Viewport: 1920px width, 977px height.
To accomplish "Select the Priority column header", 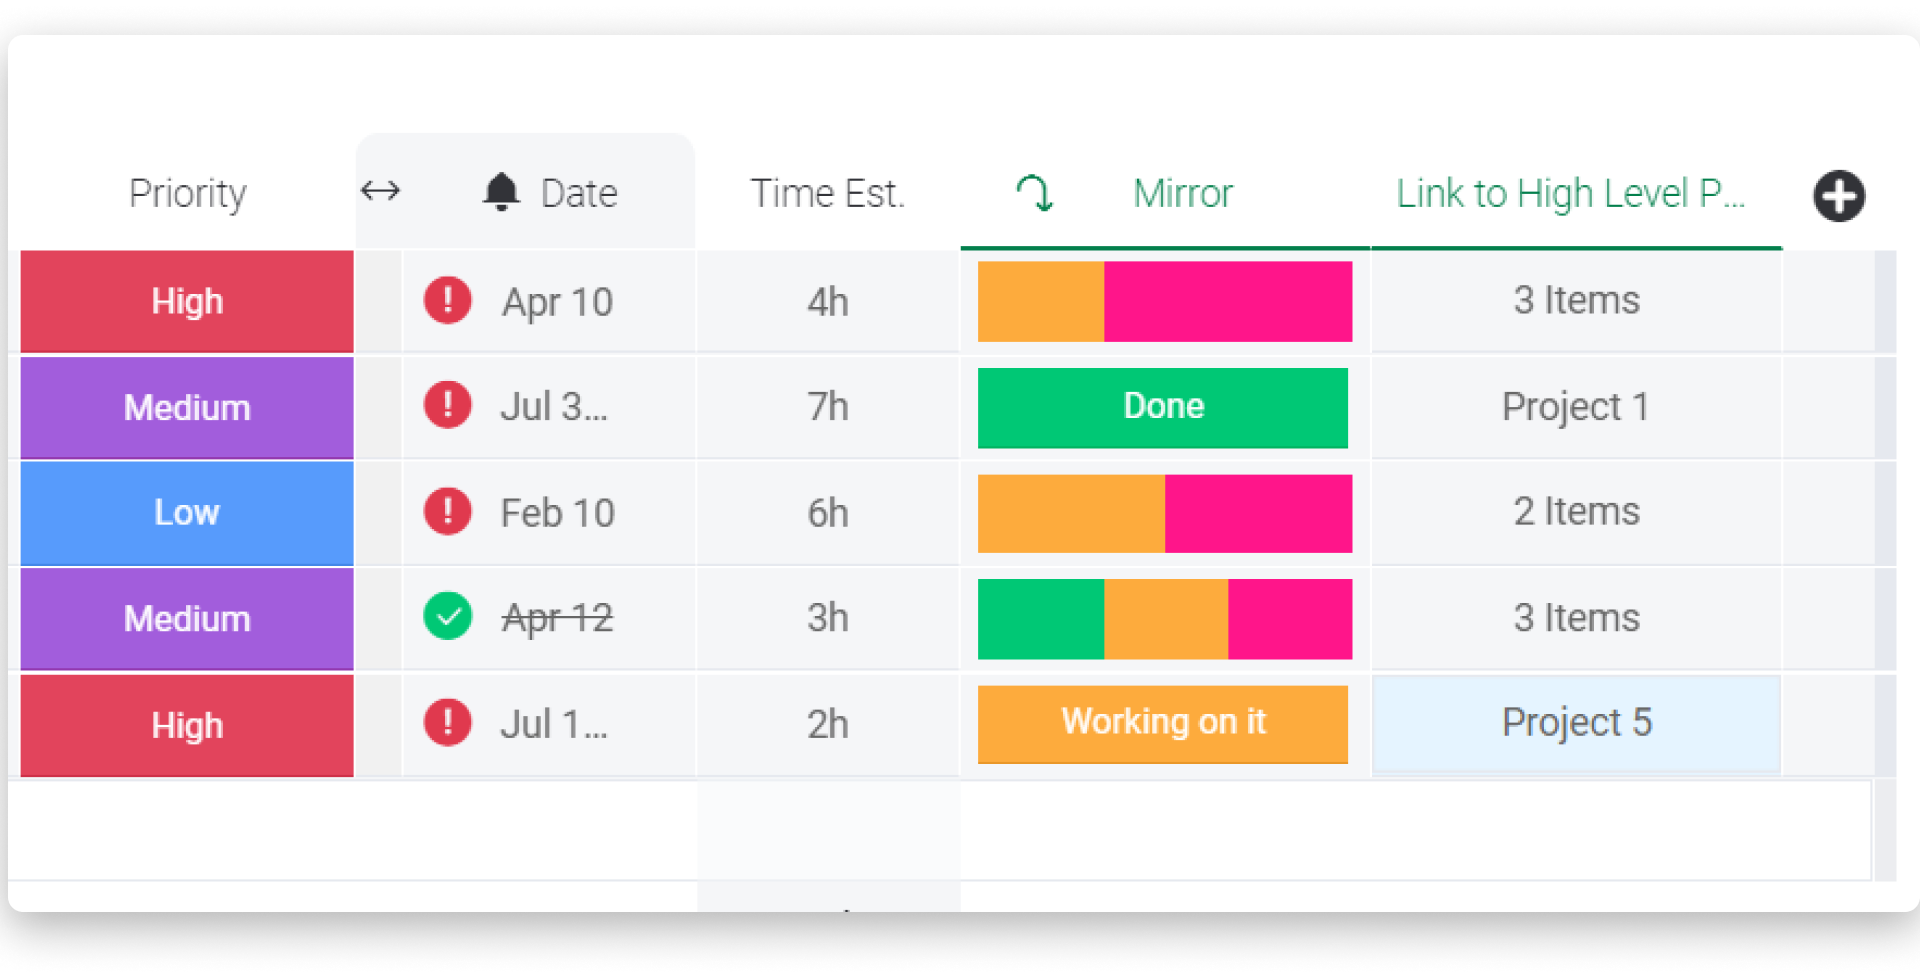I will (x=188, y=193).
